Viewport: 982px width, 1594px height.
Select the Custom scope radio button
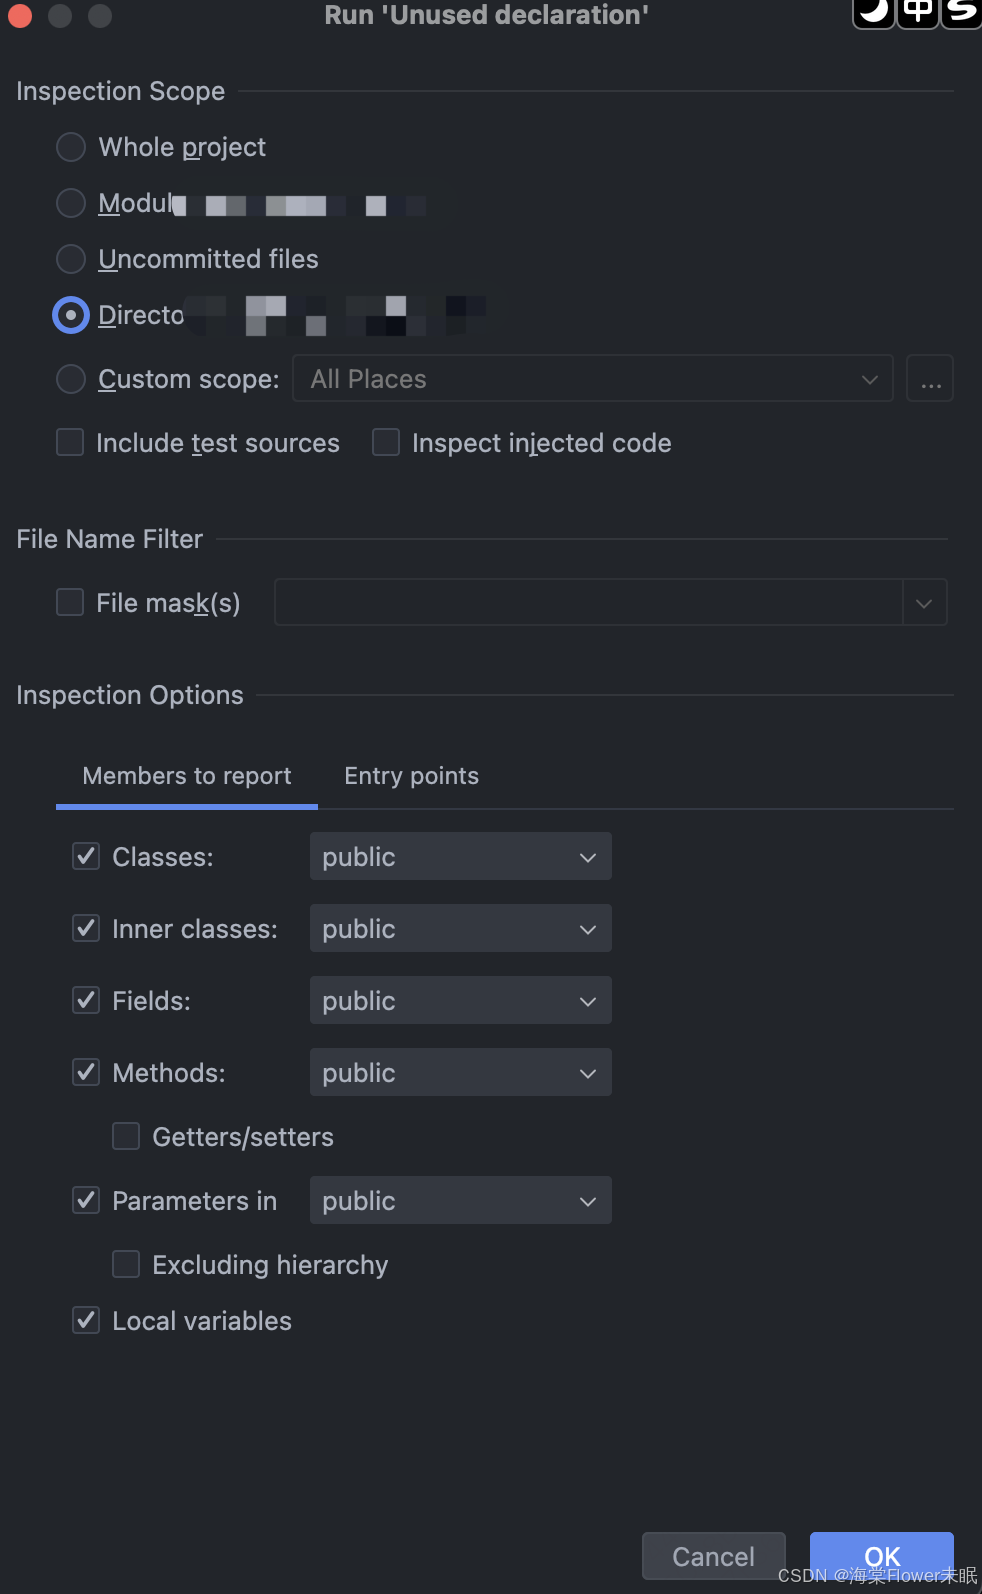pos(71,379)
